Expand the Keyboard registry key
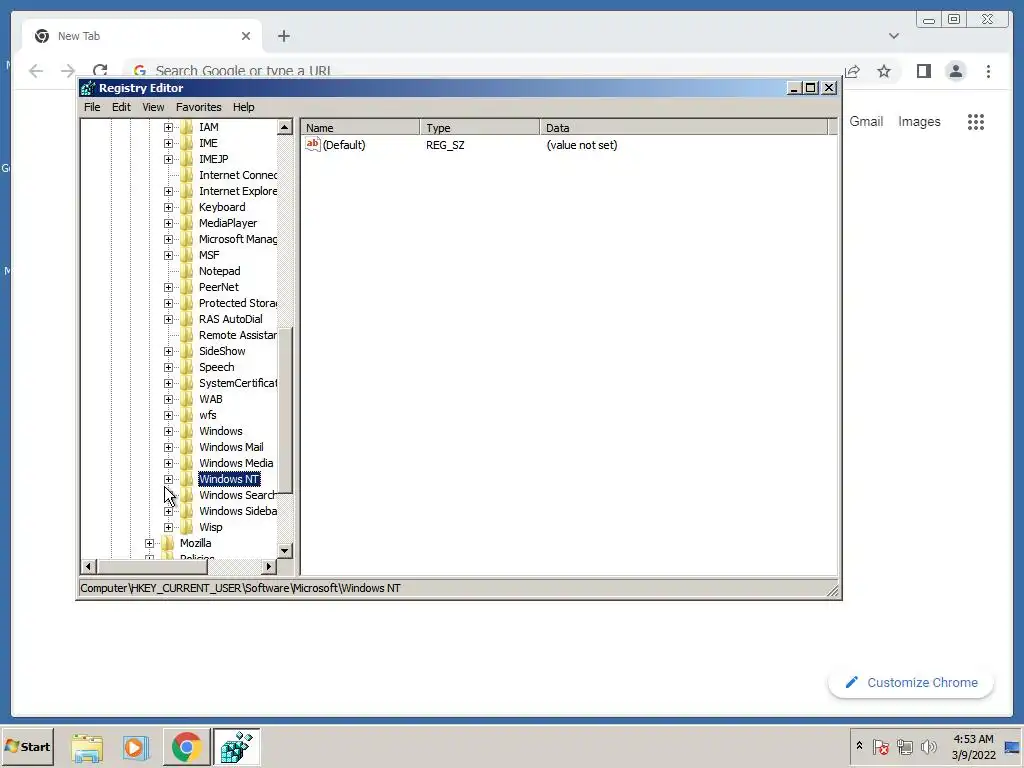 tap(168, 207)
